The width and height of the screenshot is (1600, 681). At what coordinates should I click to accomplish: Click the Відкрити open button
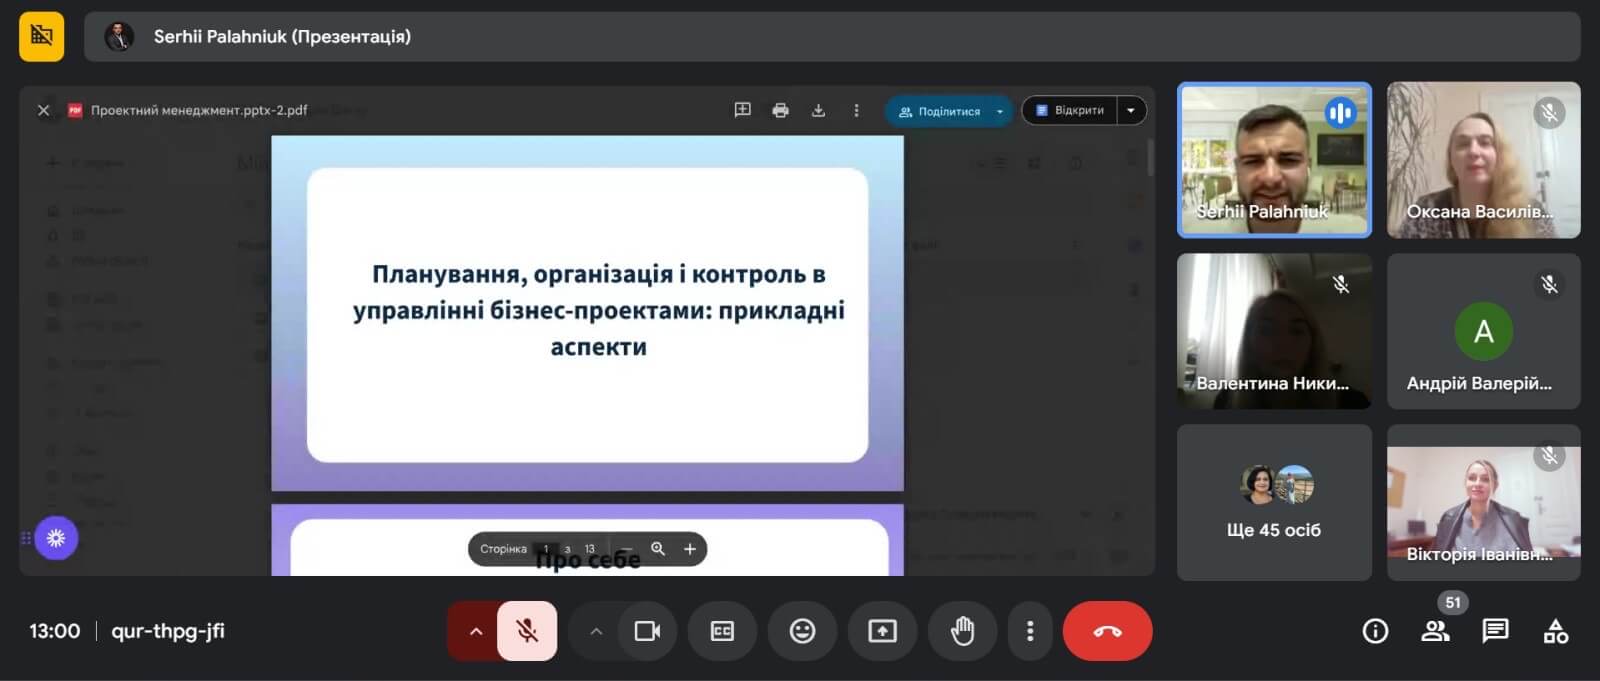(1070, 110)
